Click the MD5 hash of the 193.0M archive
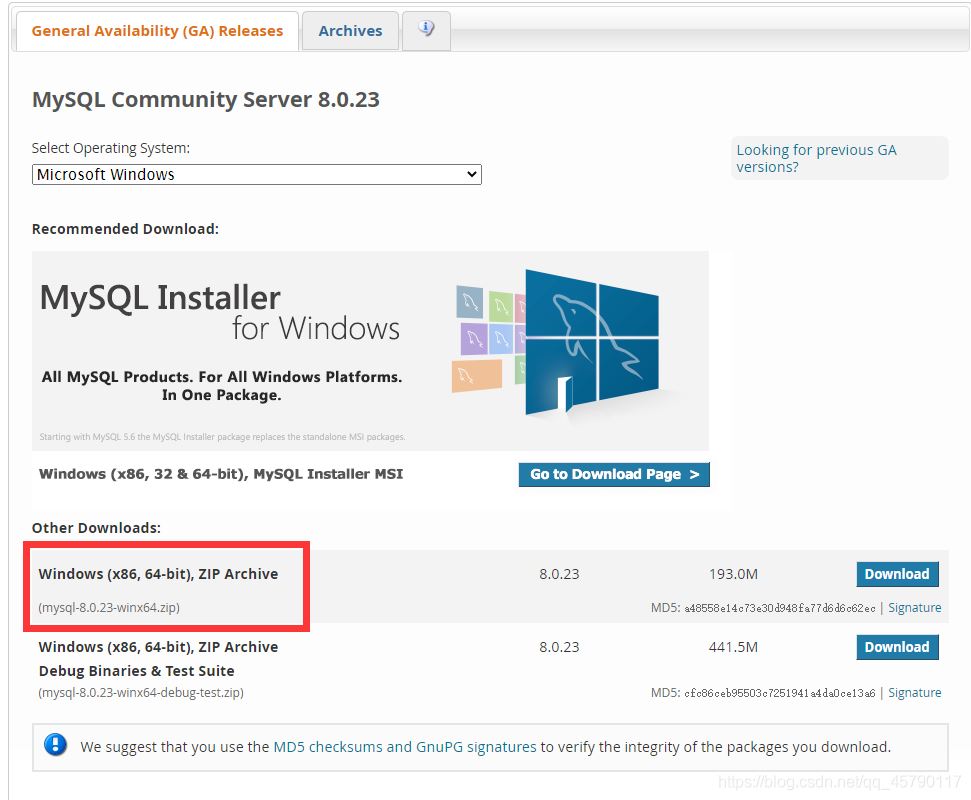 point(779,608)
